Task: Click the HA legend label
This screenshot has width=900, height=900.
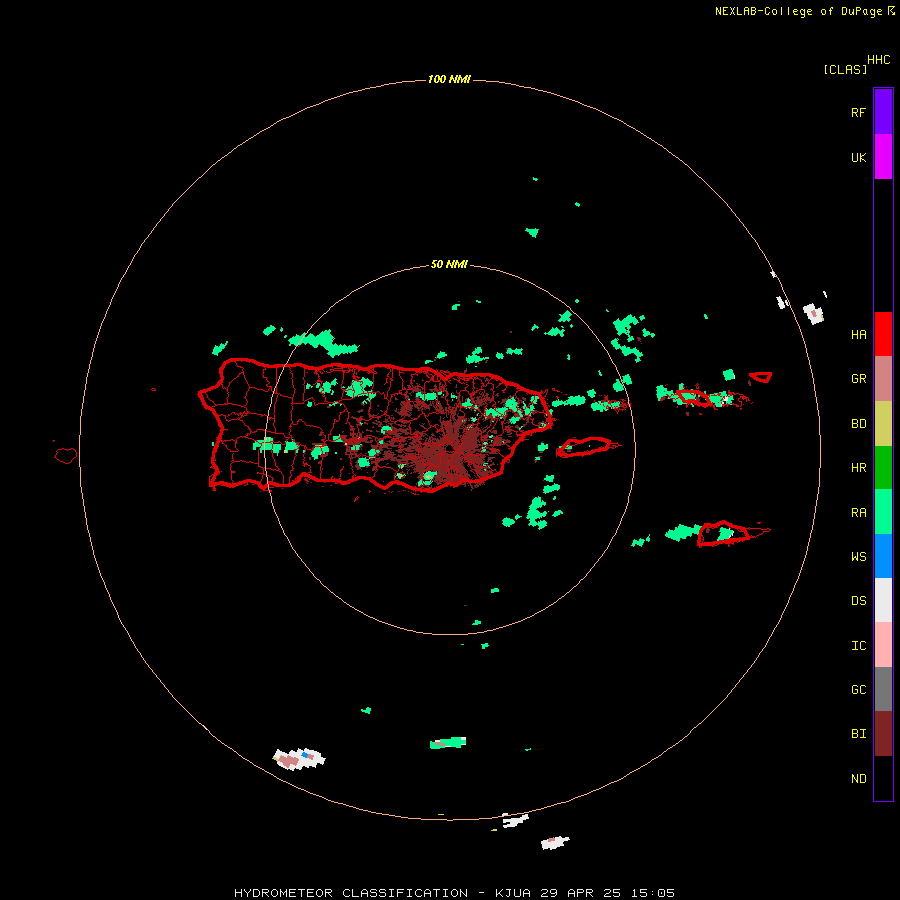Action: tap(858, 335)
